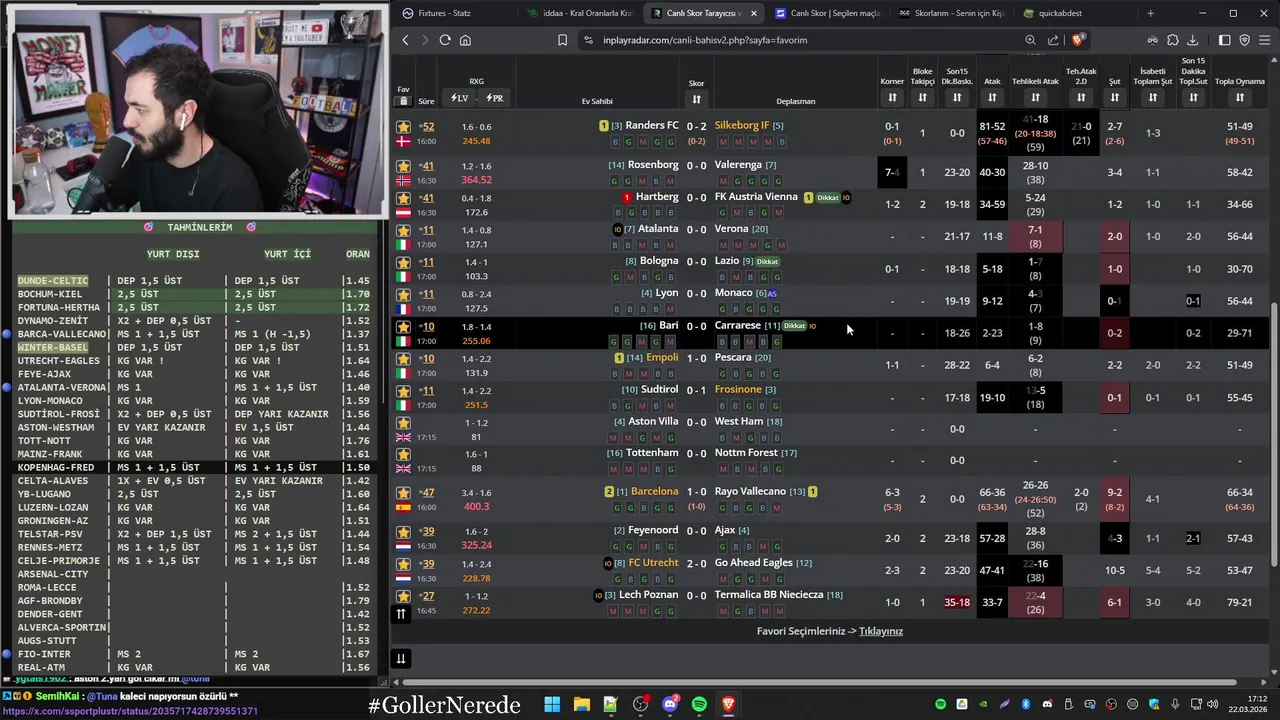The image size is (1280, 720).
Task: Open the browser home page icon
Action: coord(465,40)
